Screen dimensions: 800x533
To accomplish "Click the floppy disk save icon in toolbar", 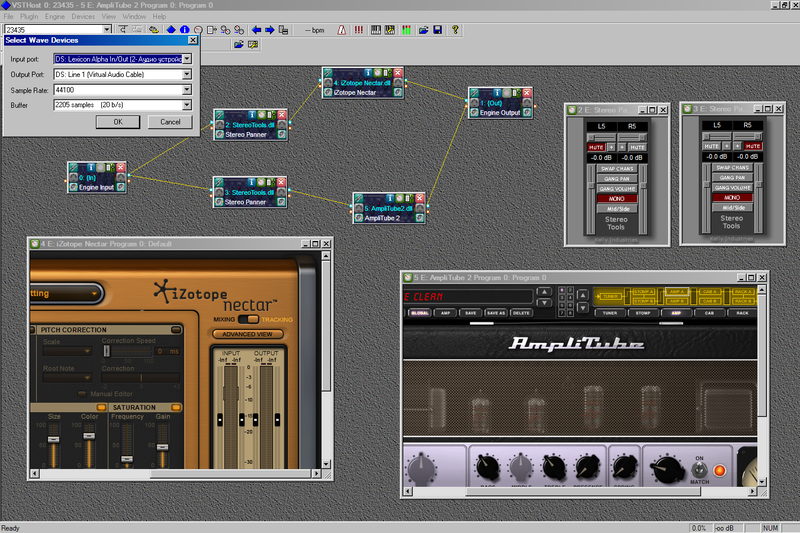I will [437, 30].
